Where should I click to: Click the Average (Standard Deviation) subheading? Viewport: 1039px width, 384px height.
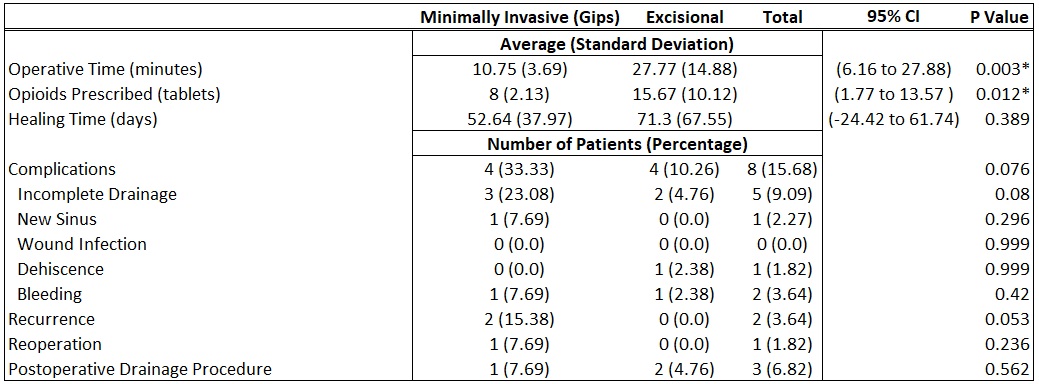(x=617, y=44)
